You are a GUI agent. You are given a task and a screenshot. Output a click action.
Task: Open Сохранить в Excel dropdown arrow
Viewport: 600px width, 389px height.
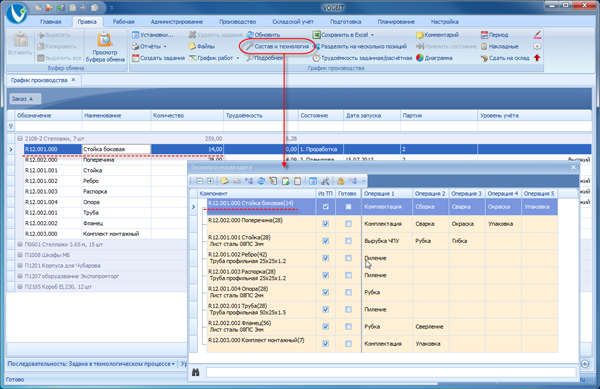tap(372, 35)
